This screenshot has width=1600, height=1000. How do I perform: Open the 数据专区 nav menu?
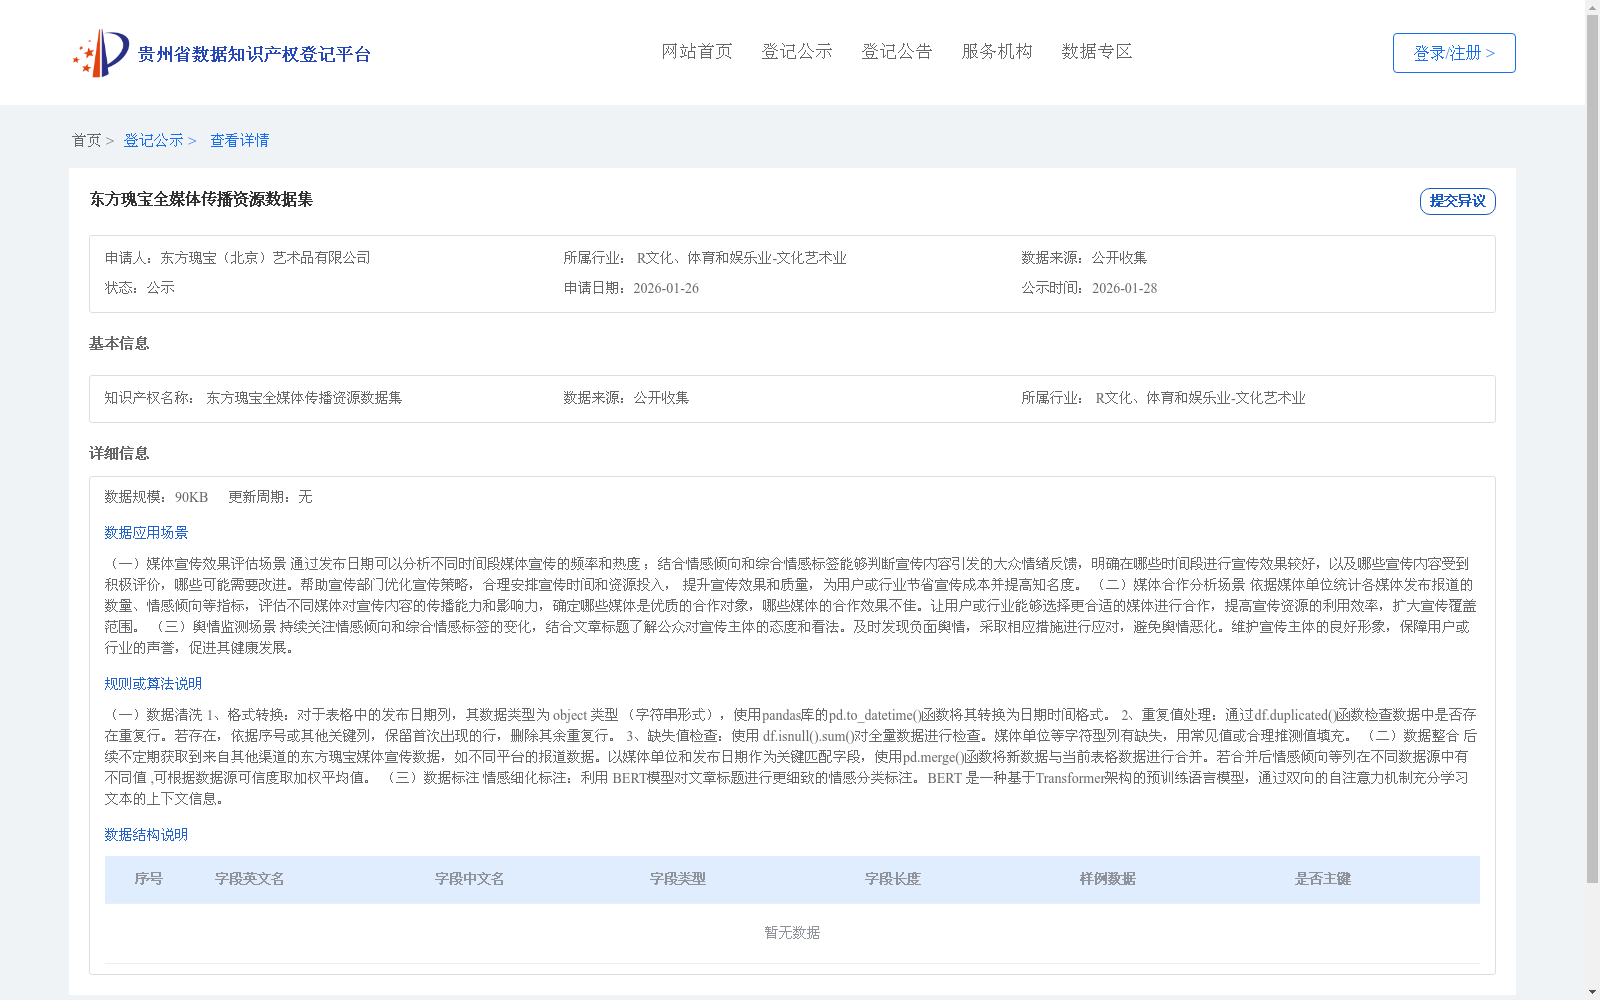[x=1097, y=51]
